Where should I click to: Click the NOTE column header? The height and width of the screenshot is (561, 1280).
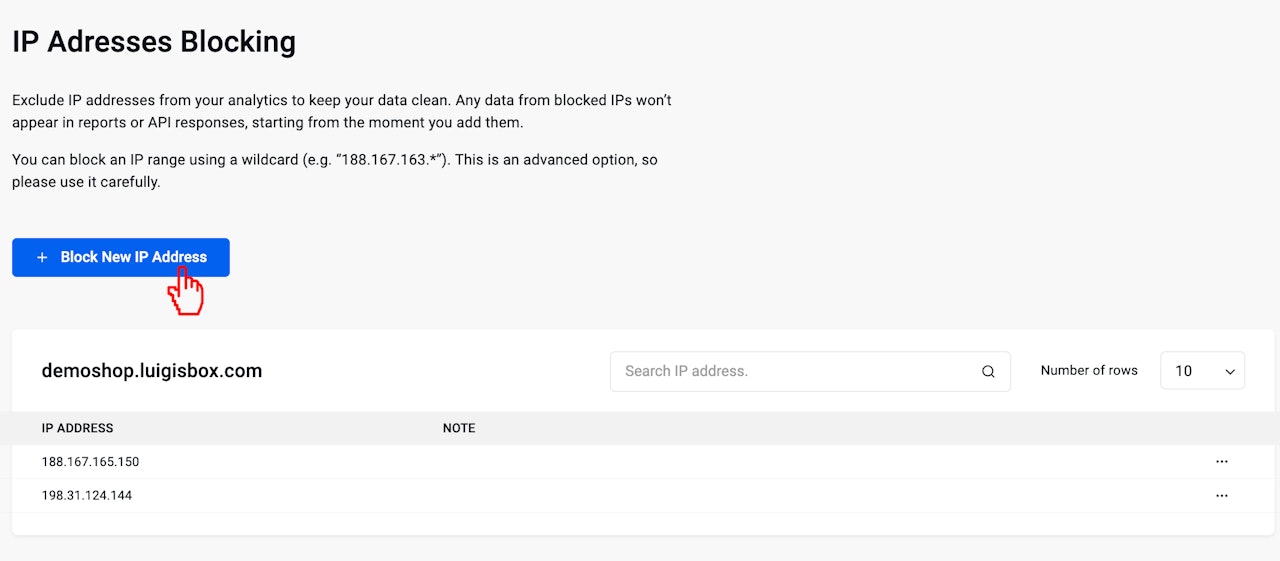(x=459, y=428)
